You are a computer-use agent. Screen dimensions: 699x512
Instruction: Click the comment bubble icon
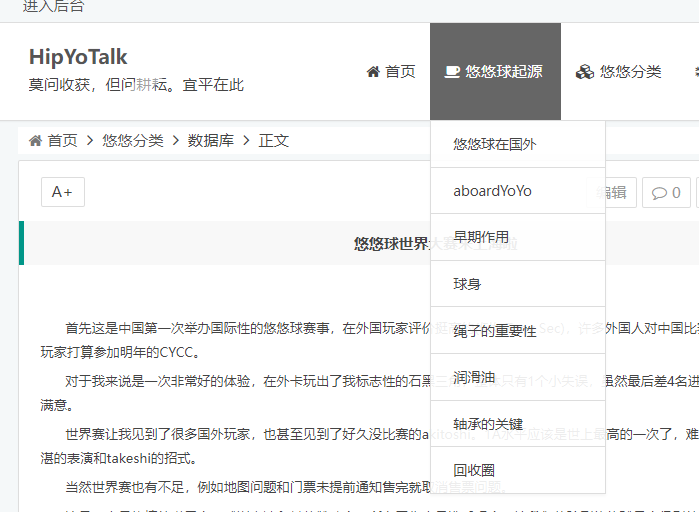(659, 193)
